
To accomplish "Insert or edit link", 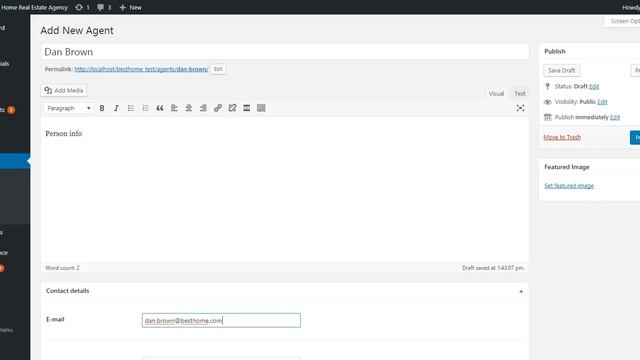I will (218, 108).
